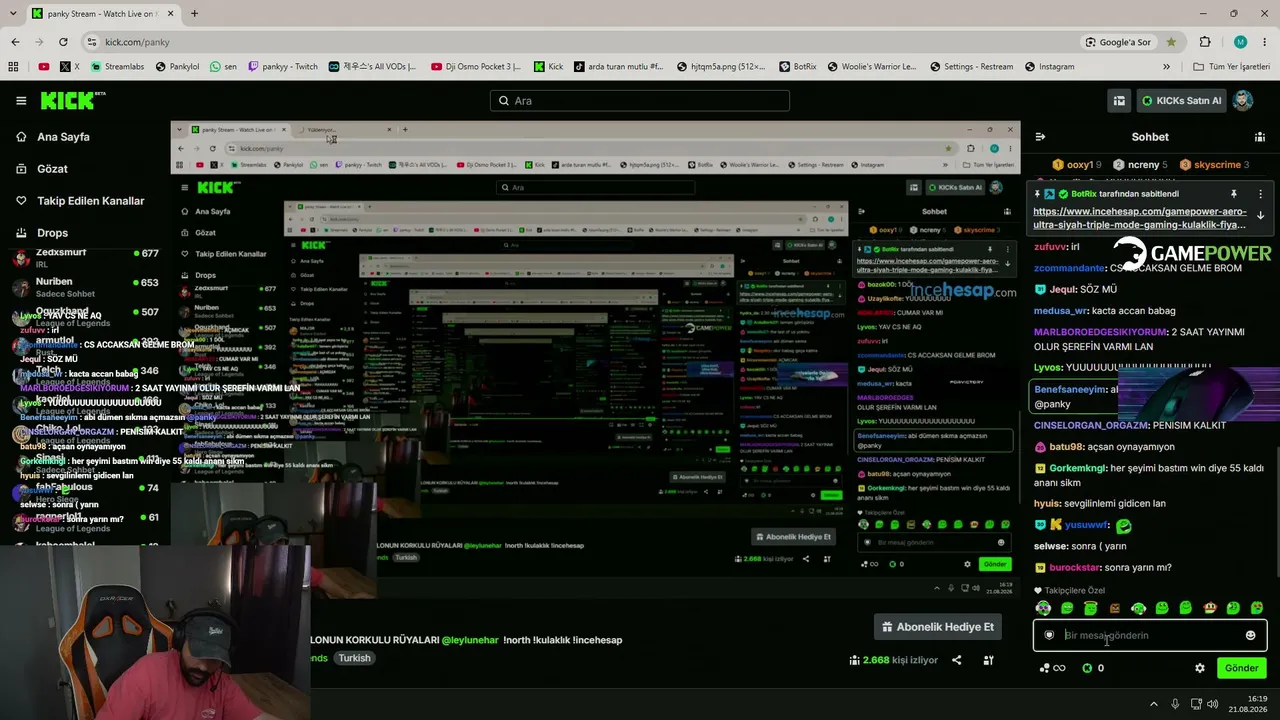Open the Settings - Restream bookmark

(970, 67)
